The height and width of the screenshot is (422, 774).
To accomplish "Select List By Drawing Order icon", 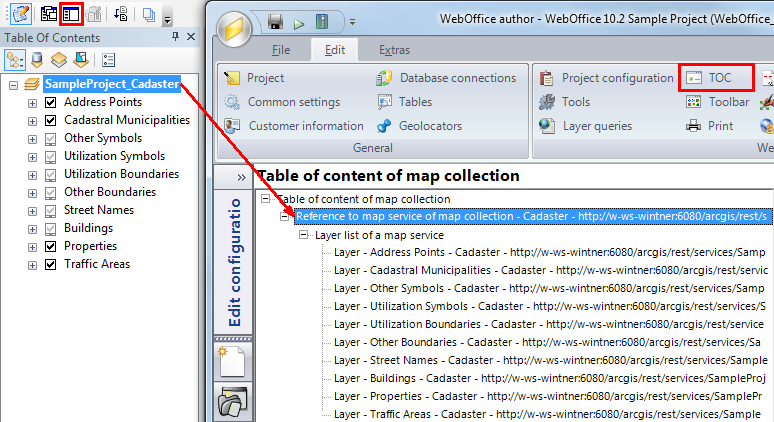I will click(15, 60).
